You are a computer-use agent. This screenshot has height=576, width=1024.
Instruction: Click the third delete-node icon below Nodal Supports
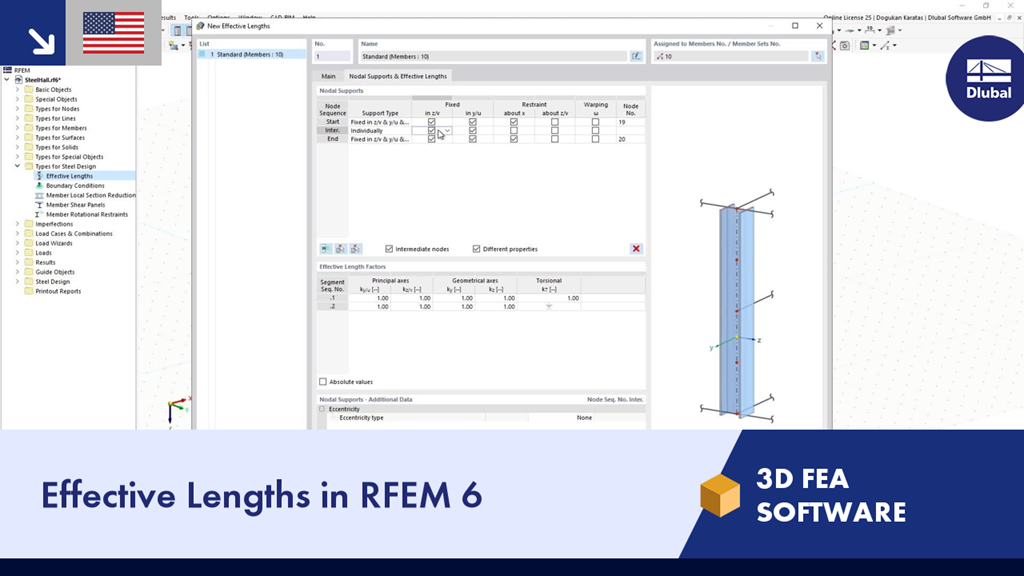click(x=356, y=249)
